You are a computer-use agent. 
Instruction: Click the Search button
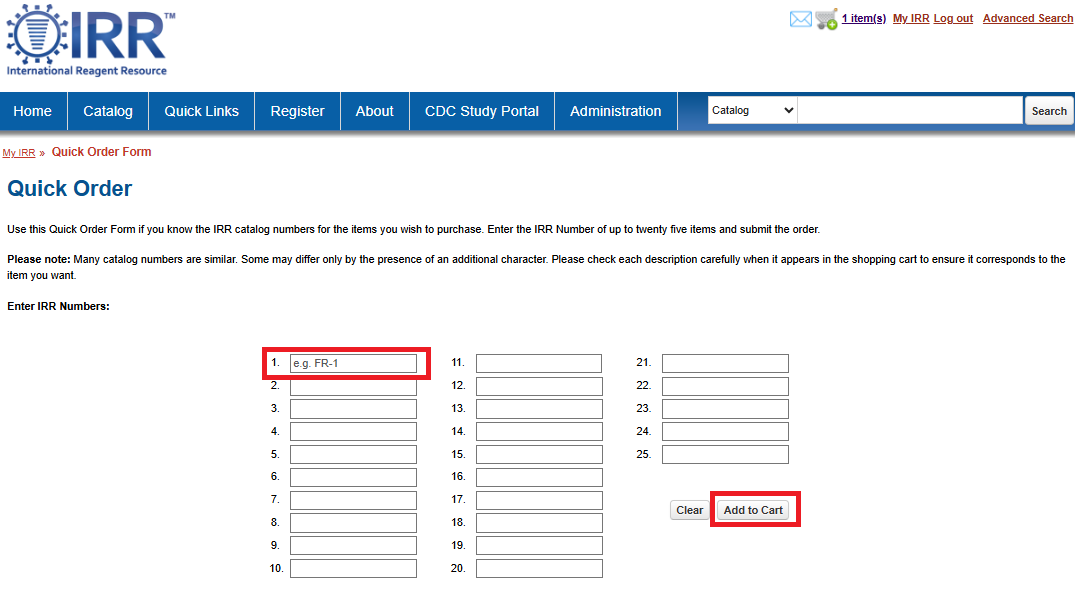click(1049, 111)
